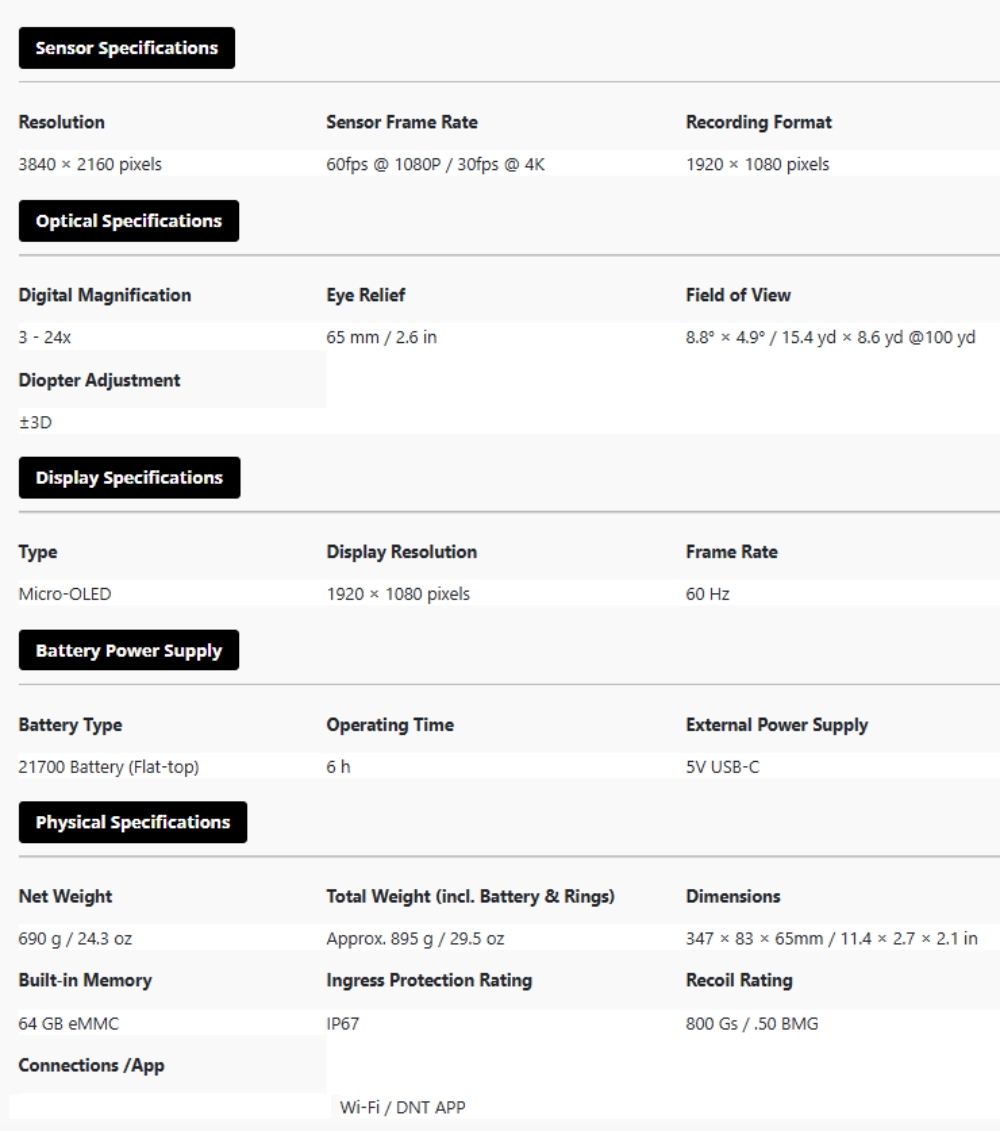This screenshot has height=1131, width=1000.
Task: Select the 65 mm / 2.6 in eye relief value
Action: point(381,337)
